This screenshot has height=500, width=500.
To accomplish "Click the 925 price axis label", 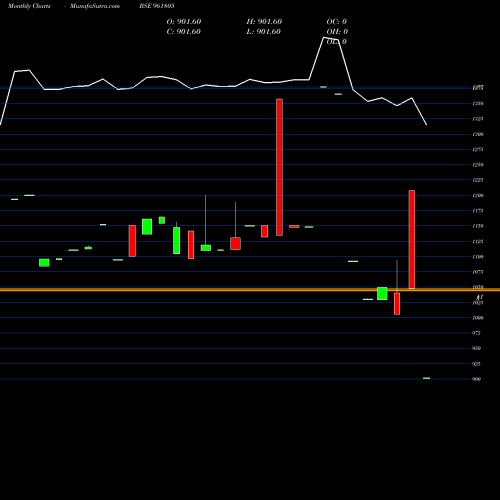I will pyautogui.click(x=477, y=364).
